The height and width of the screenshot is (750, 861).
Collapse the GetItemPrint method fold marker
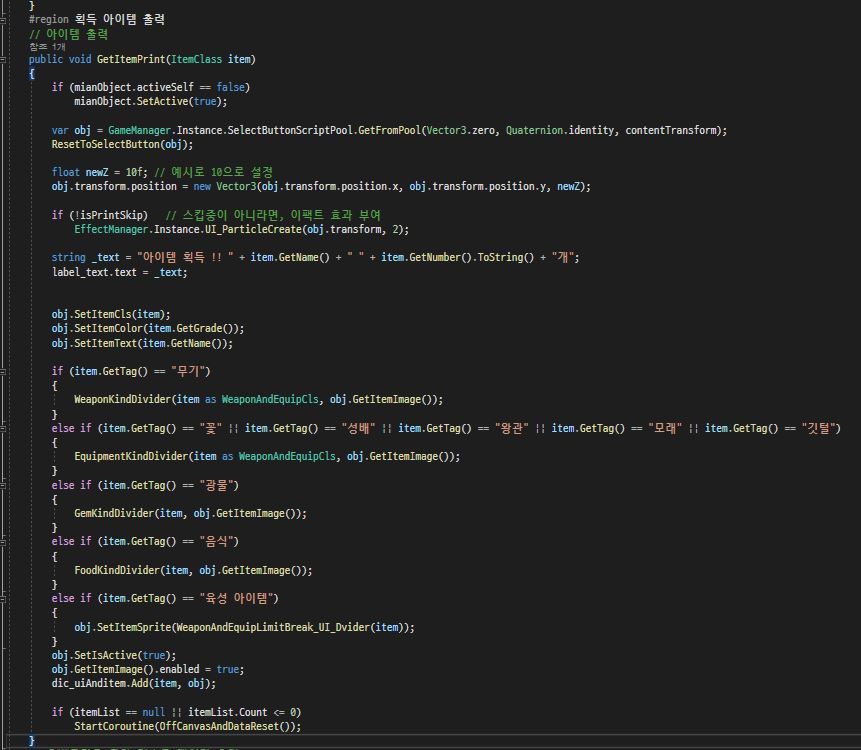[x=3, y=59]
